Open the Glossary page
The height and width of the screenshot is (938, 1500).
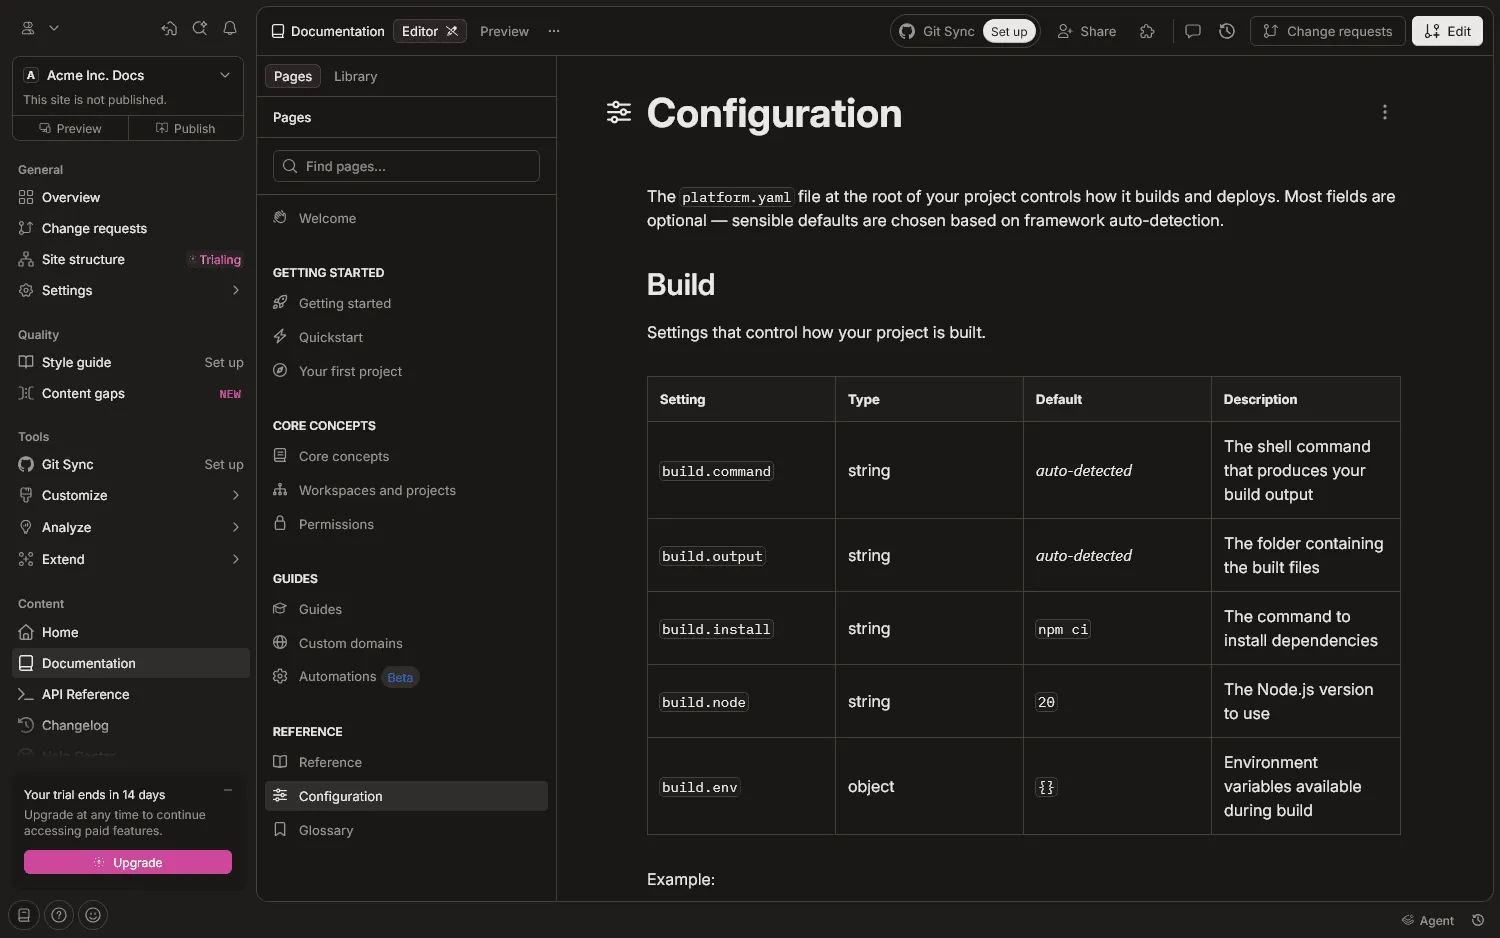click(406, 830)
